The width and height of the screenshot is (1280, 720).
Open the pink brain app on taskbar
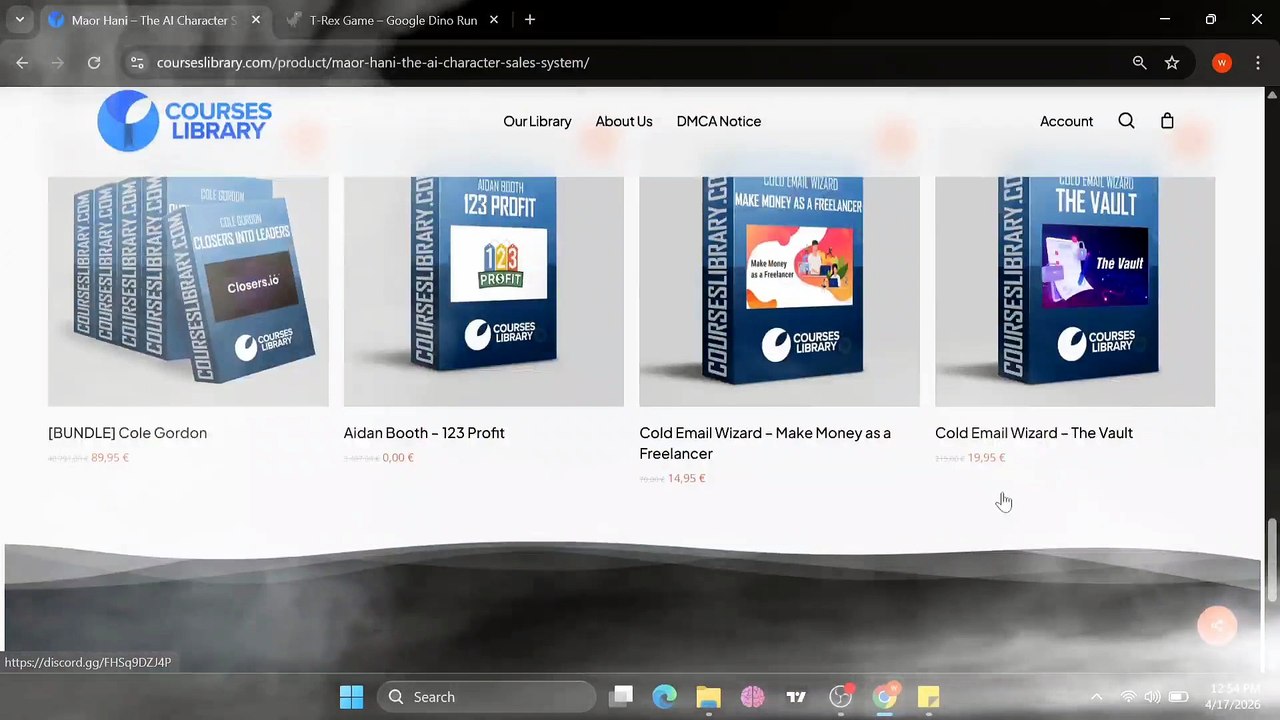[x=752, y=697]
